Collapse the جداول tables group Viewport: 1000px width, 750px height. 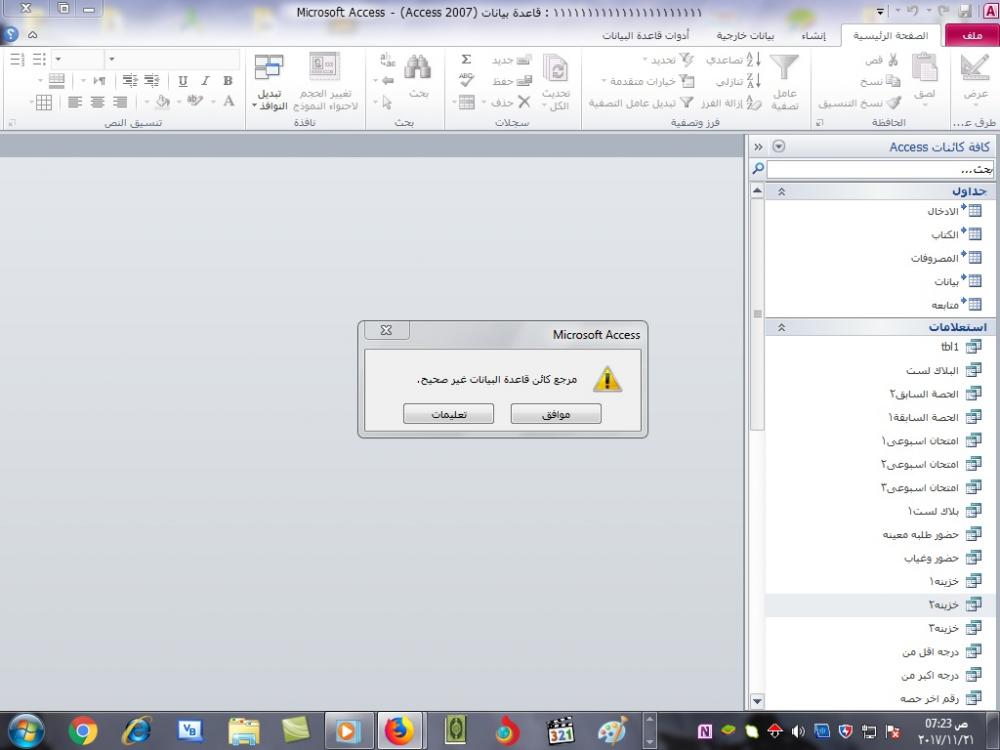781,191
